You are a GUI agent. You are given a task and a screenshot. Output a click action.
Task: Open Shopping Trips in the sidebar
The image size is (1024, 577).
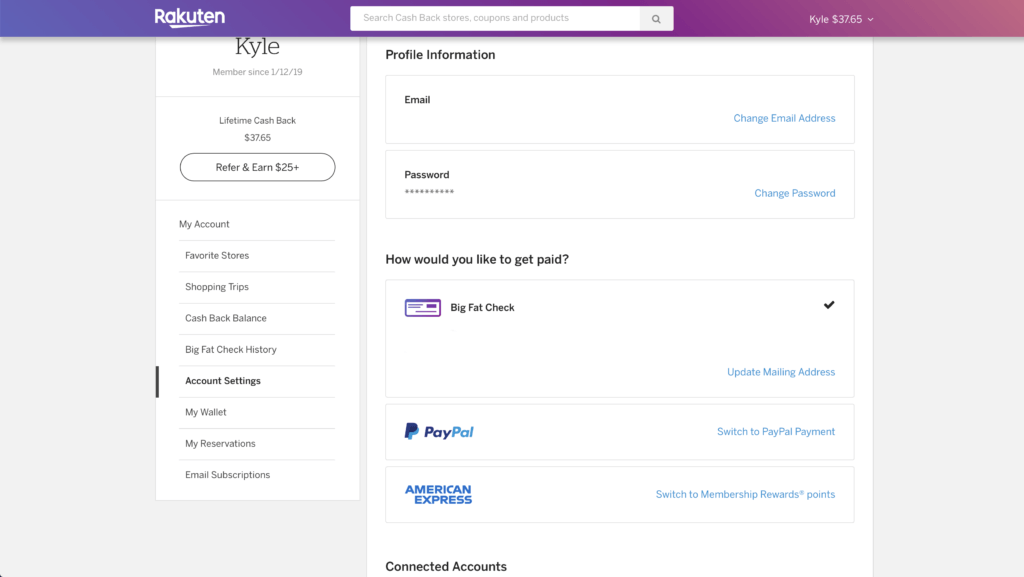pos(217,287)
